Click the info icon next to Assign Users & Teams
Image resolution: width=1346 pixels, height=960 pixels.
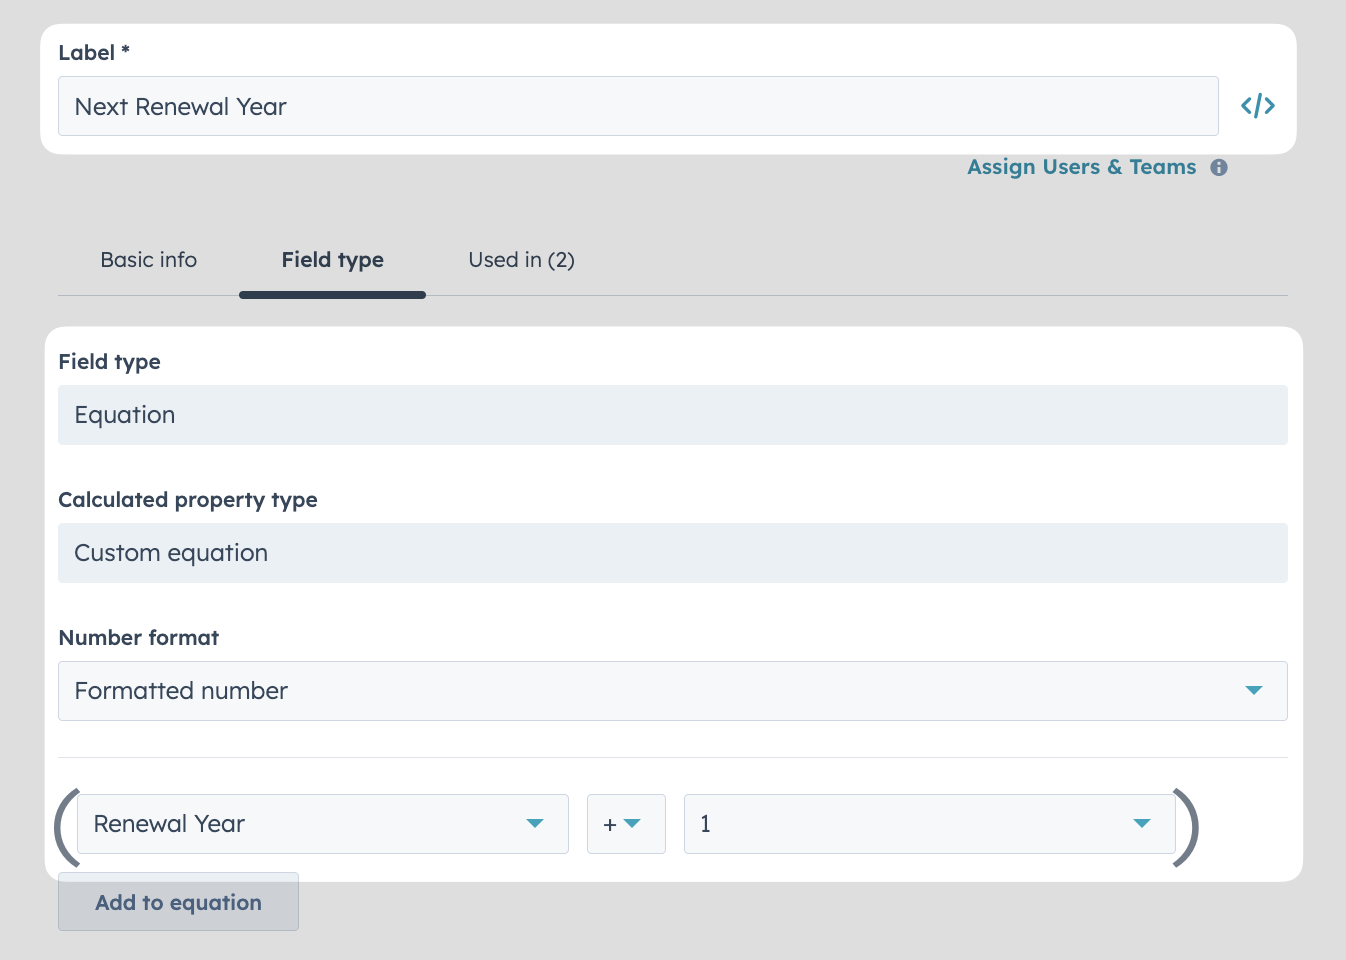pyautogui.click(x=1218, y=168)
